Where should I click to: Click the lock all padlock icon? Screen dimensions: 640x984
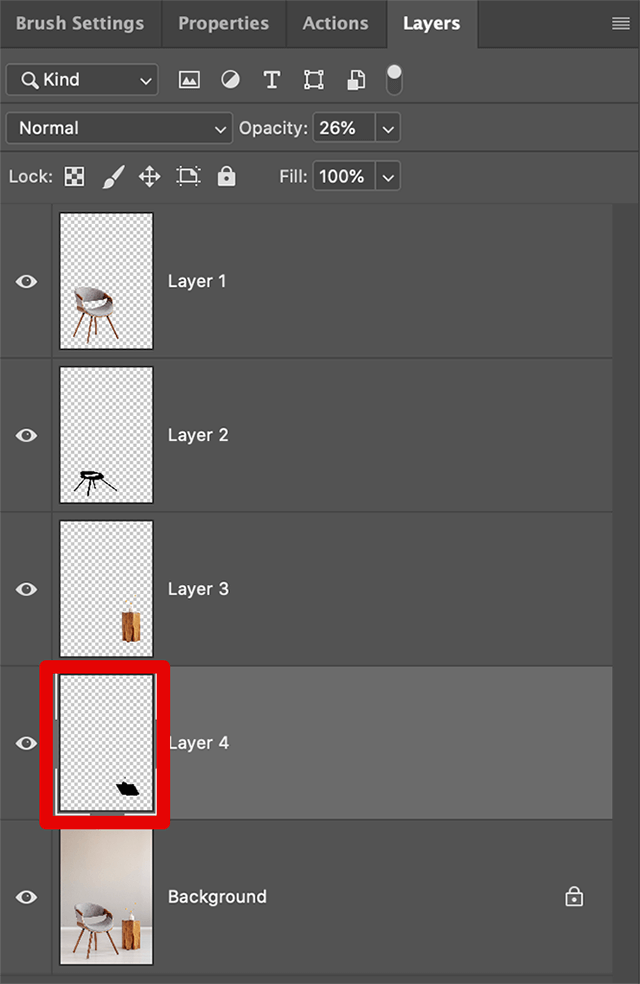tap(225, 176)
